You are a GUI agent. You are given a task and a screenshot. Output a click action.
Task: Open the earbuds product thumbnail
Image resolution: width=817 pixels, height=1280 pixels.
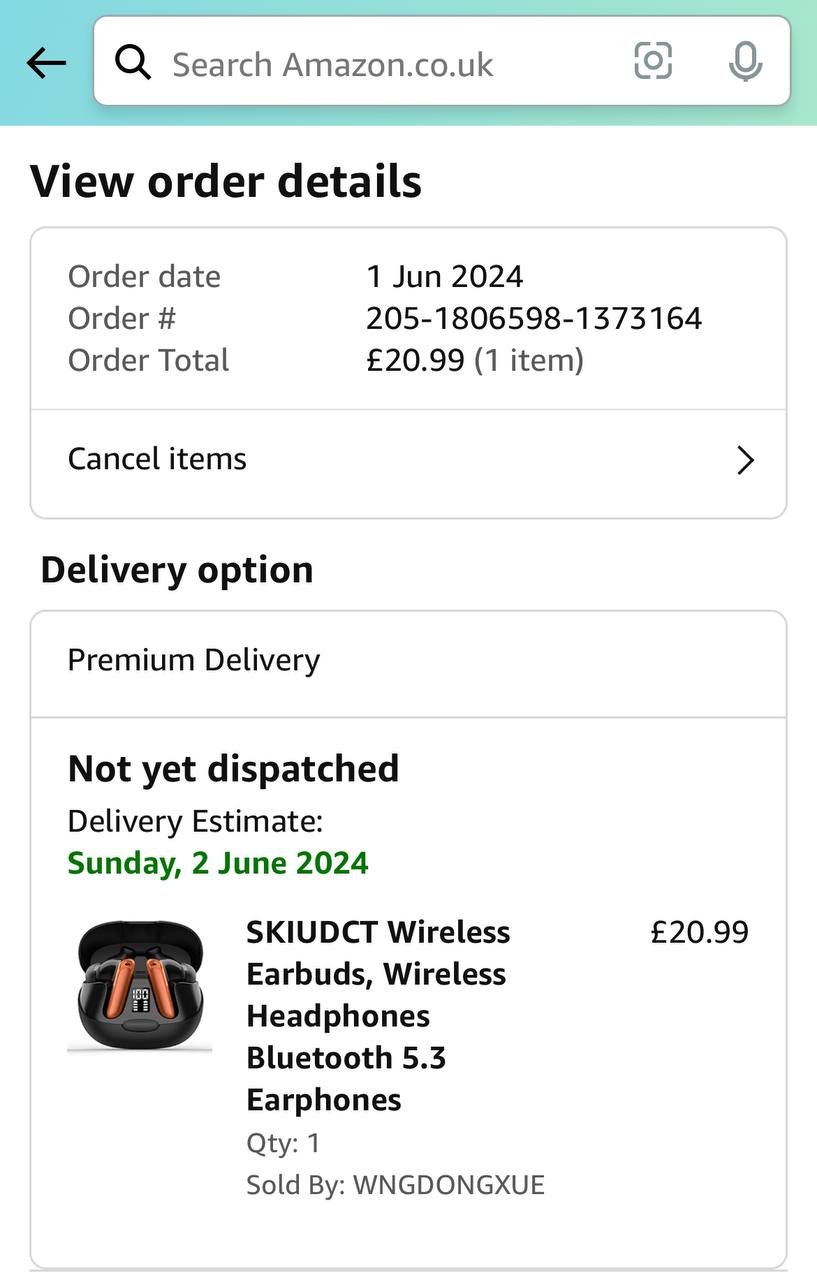tap(139, 987)
